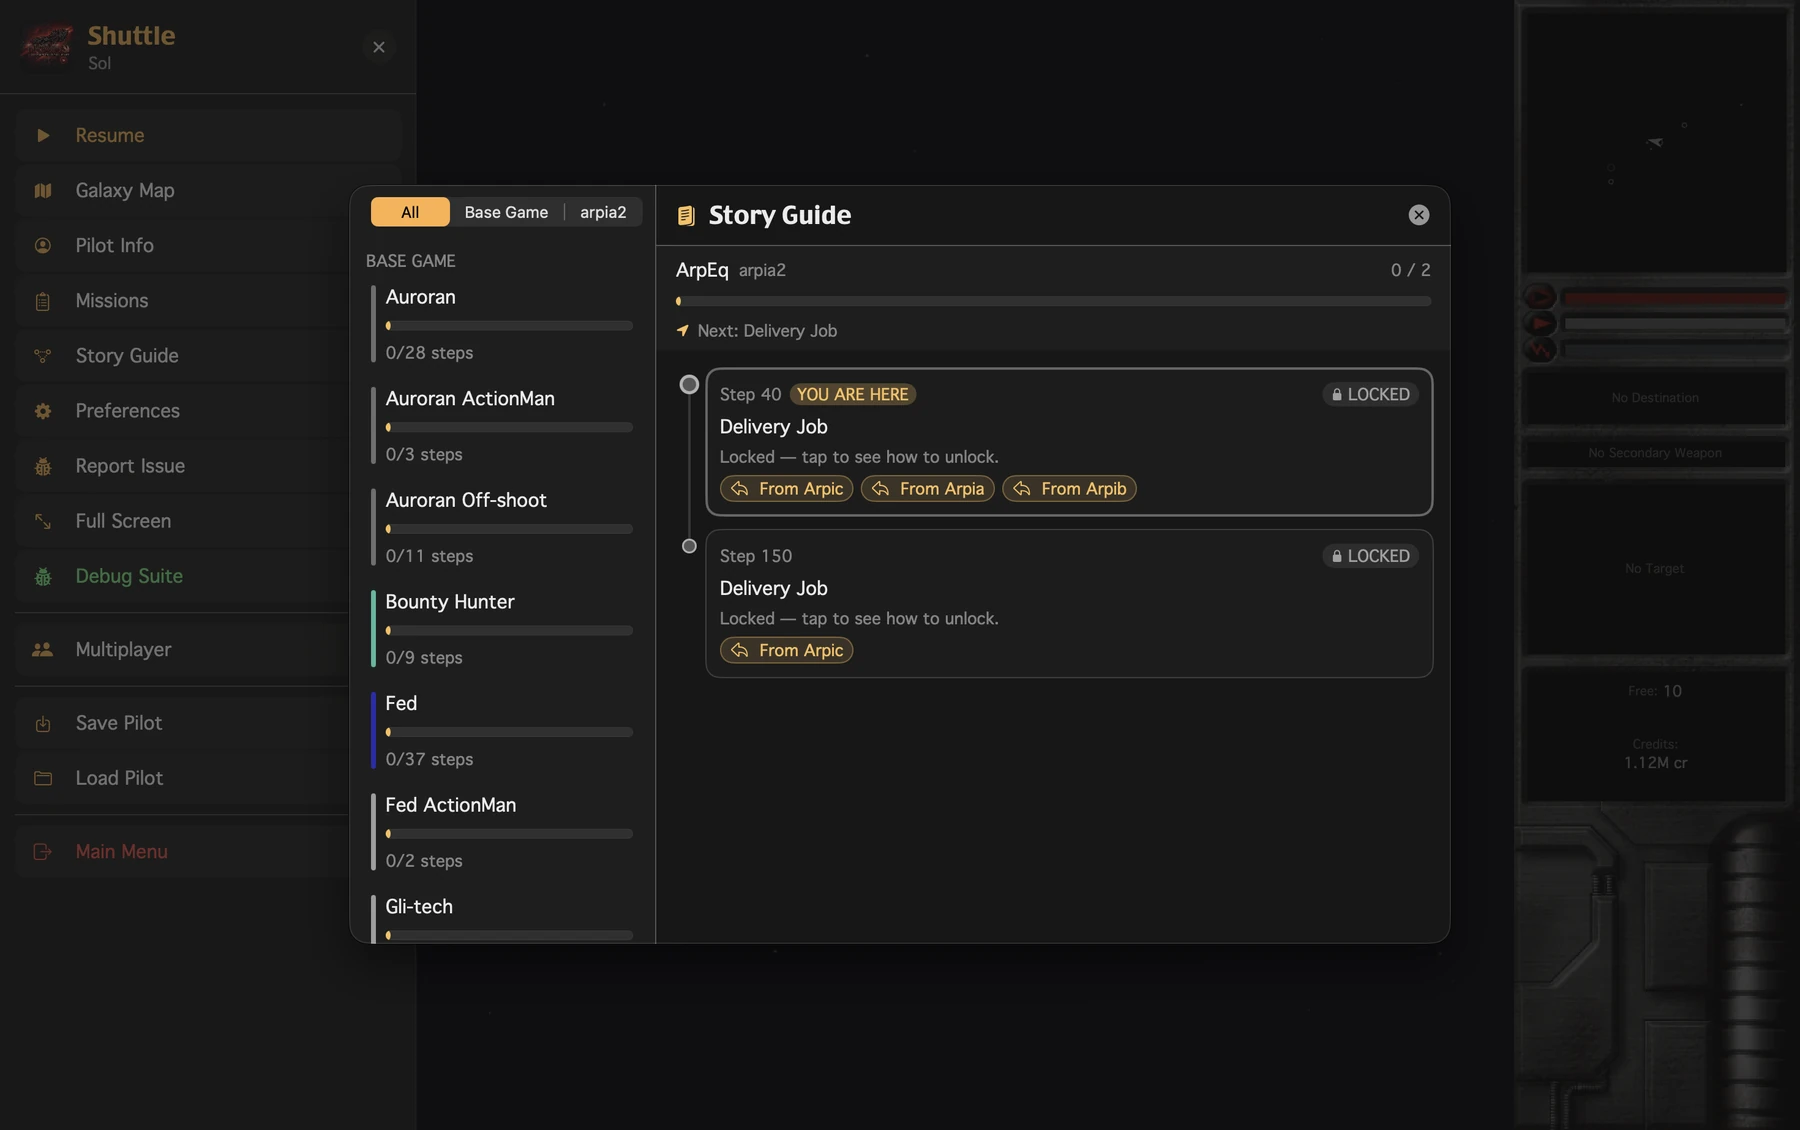Click the Resume menu item
The image size is (1800, 1130).
208,135
